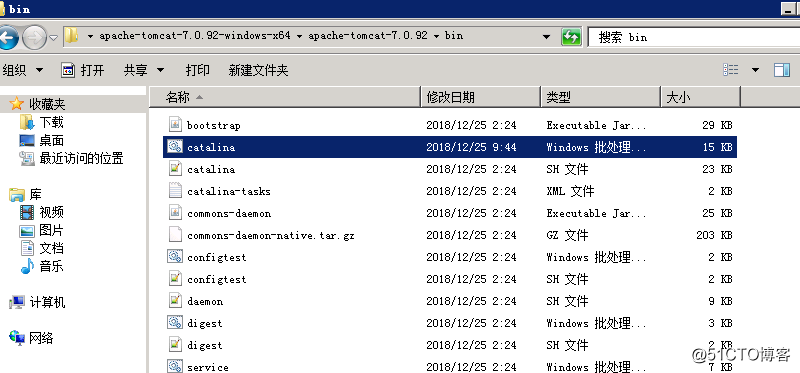Click the Forward navigation arrow button
800x373 pixels.
pos(34,38)
